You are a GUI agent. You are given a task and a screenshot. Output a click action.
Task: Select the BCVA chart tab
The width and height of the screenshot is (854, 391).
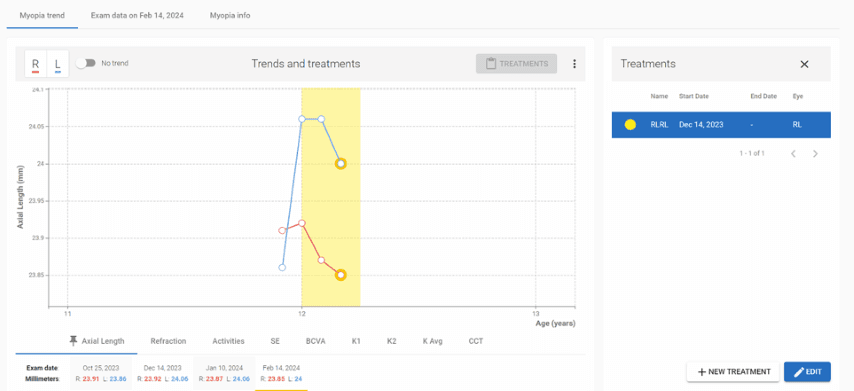click(315, 341)
